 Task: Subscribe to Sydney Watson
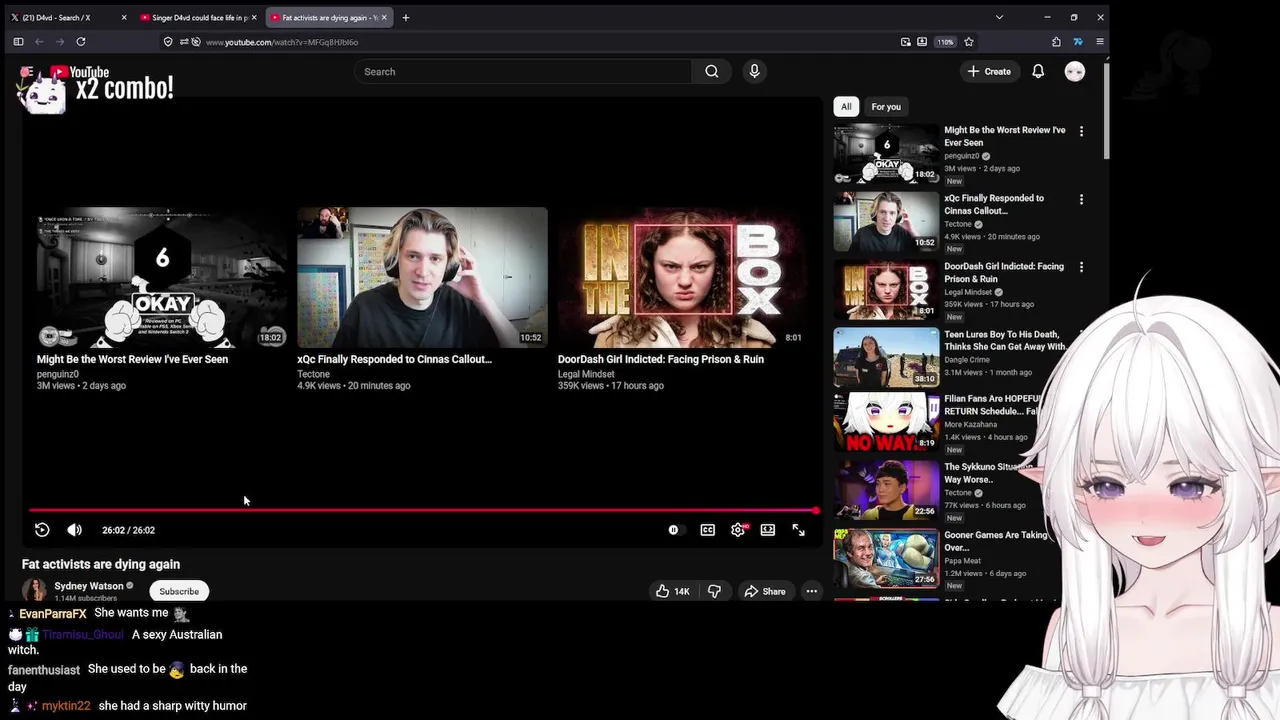click(179, 591)
